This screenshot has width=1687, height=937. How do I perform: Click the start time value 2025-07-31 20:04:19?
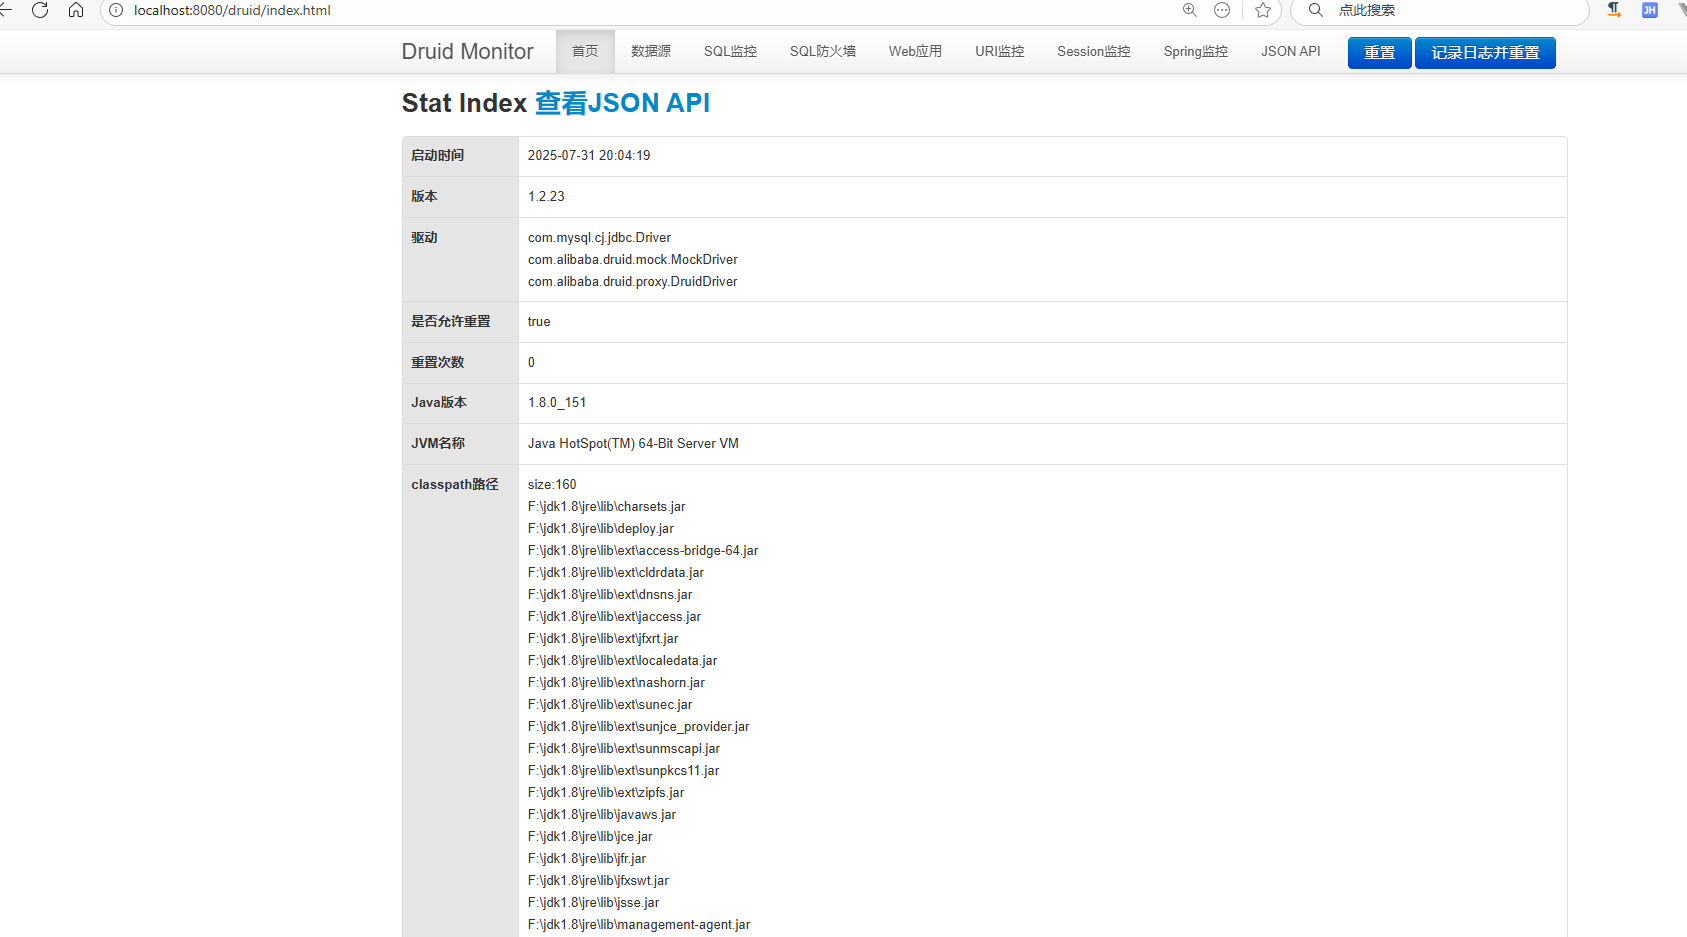[x=589, y=155]
